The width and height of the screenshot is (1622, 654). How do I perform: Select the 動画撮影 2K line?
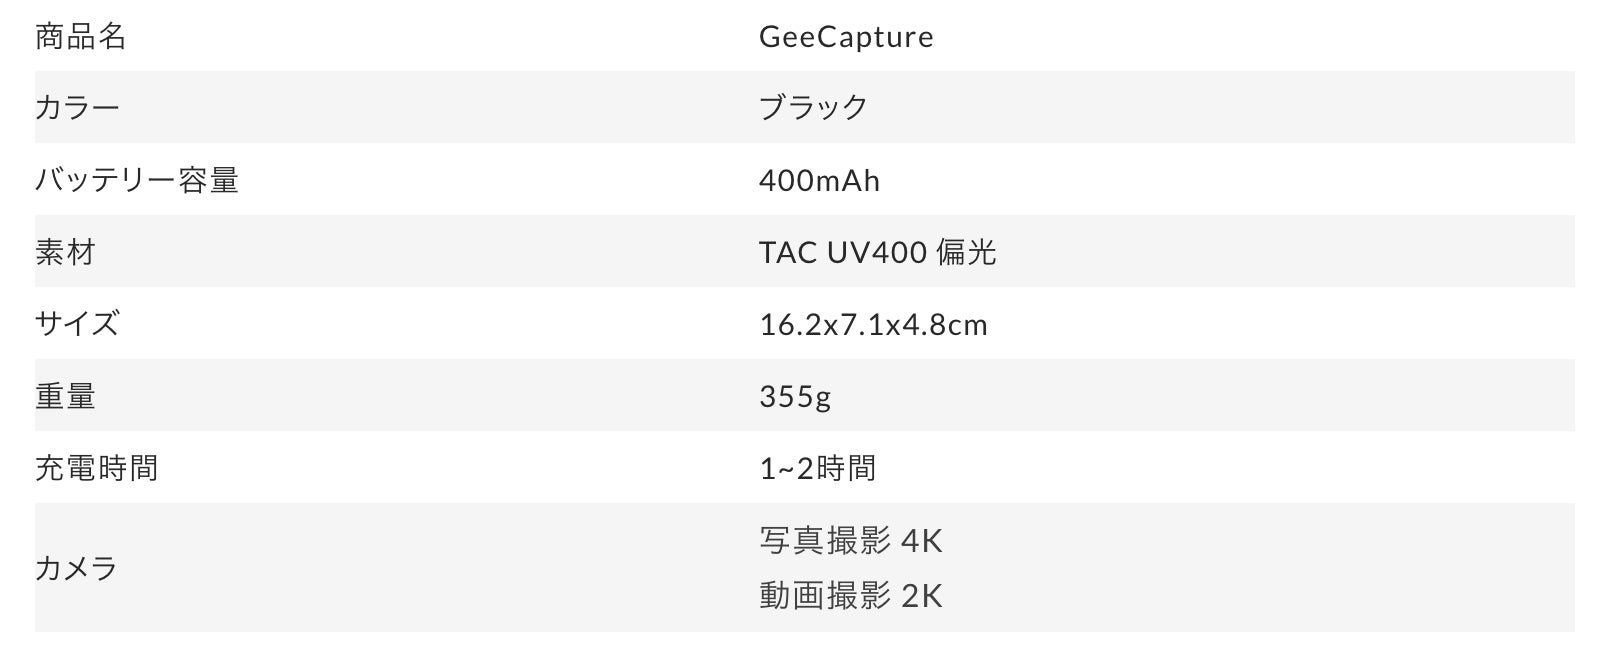pos(851,596)
